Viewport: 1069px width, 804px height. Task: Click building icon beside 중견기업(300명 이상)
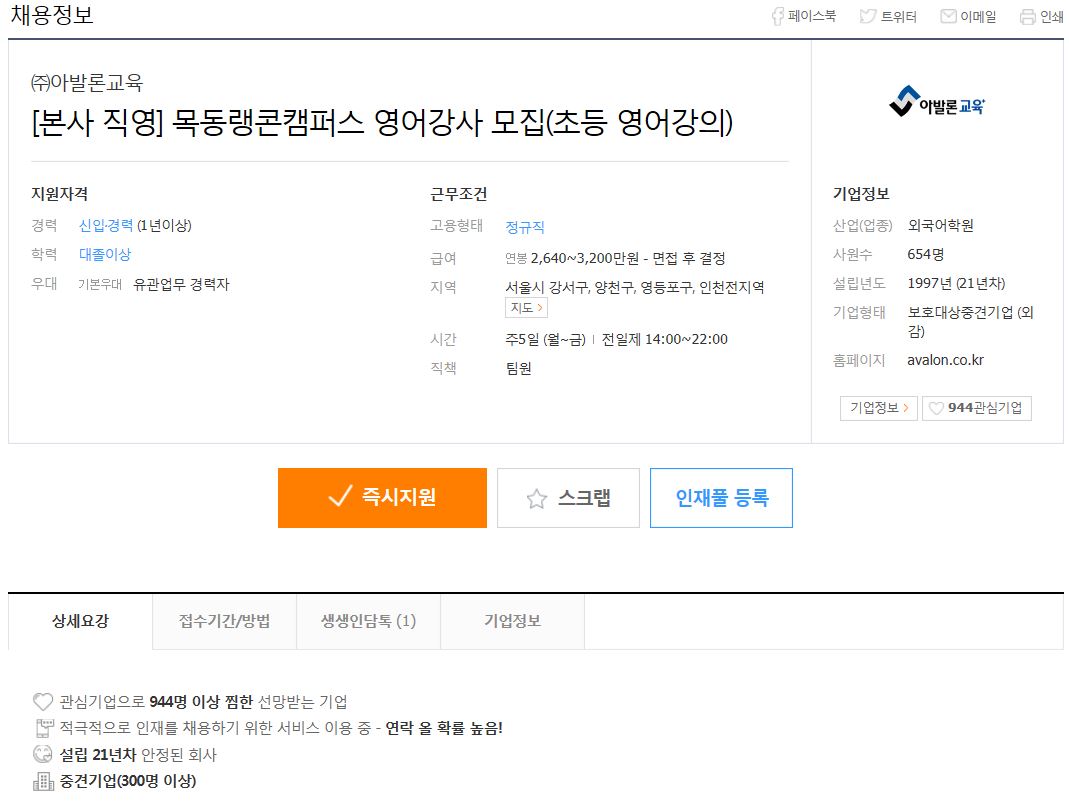click(x=44, y=781)
